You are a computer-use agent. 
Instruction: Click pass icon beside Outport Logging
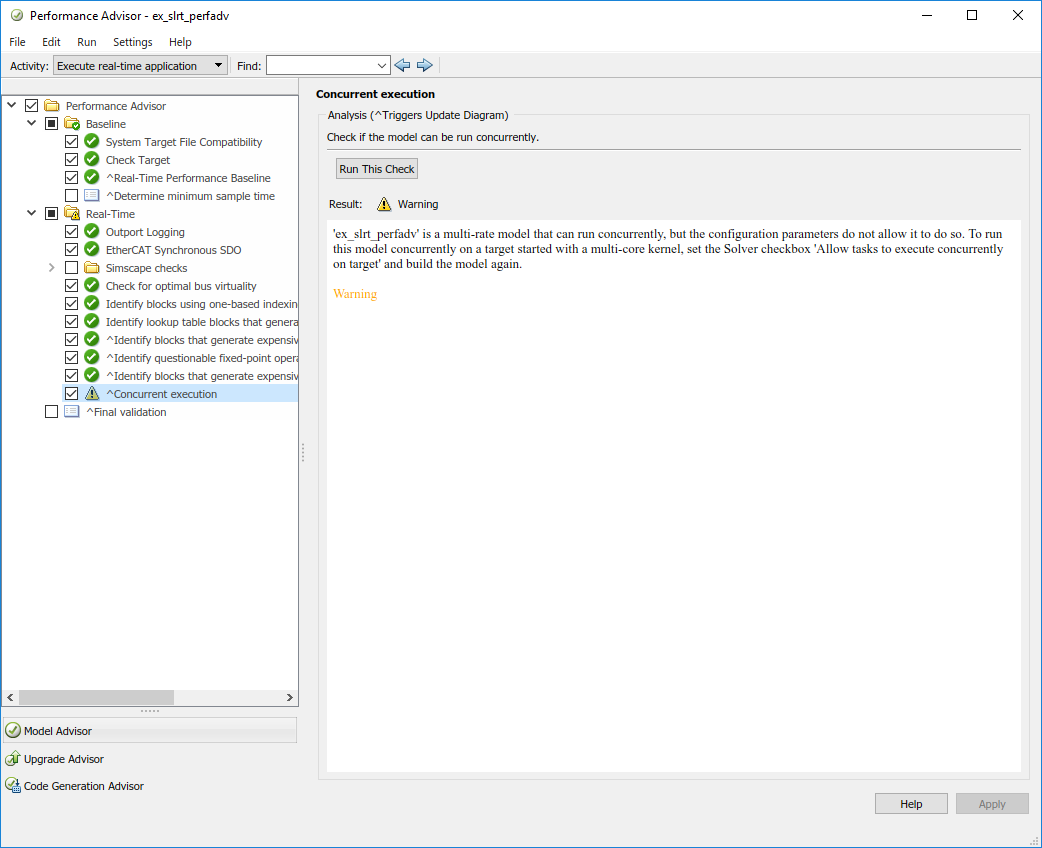click(92, 231)
